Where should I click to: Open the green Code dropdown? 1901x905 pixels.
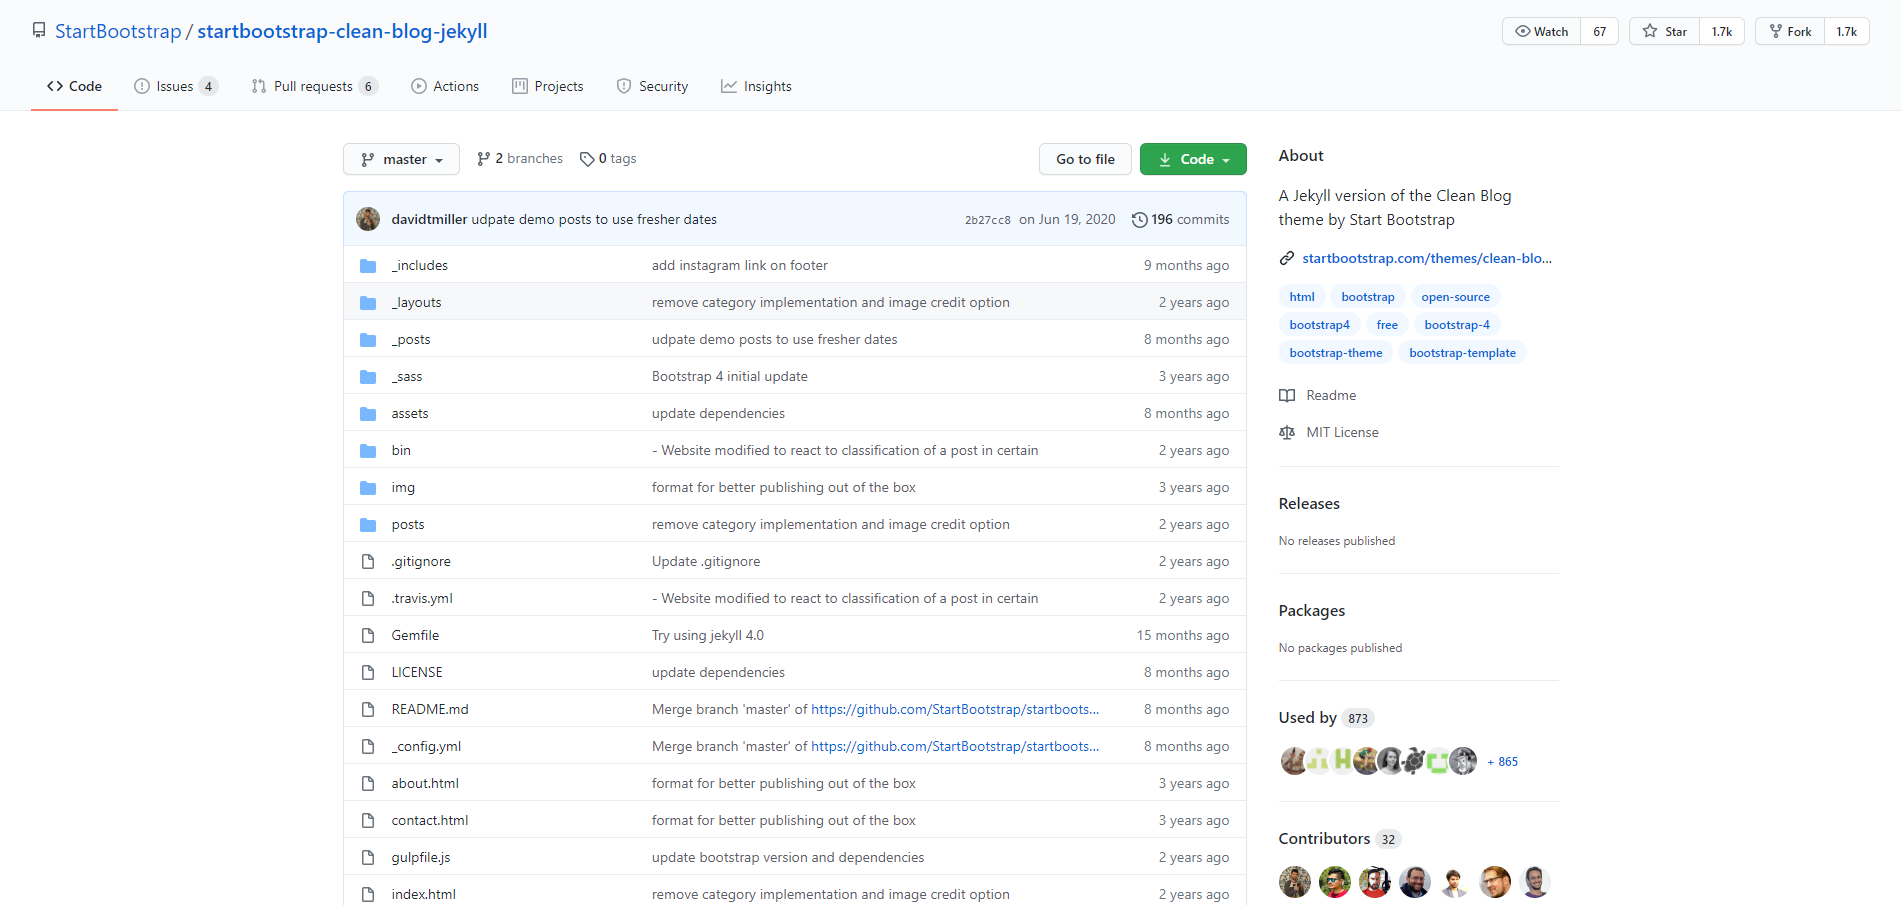pyautogui.click(x=1193, y=159)
